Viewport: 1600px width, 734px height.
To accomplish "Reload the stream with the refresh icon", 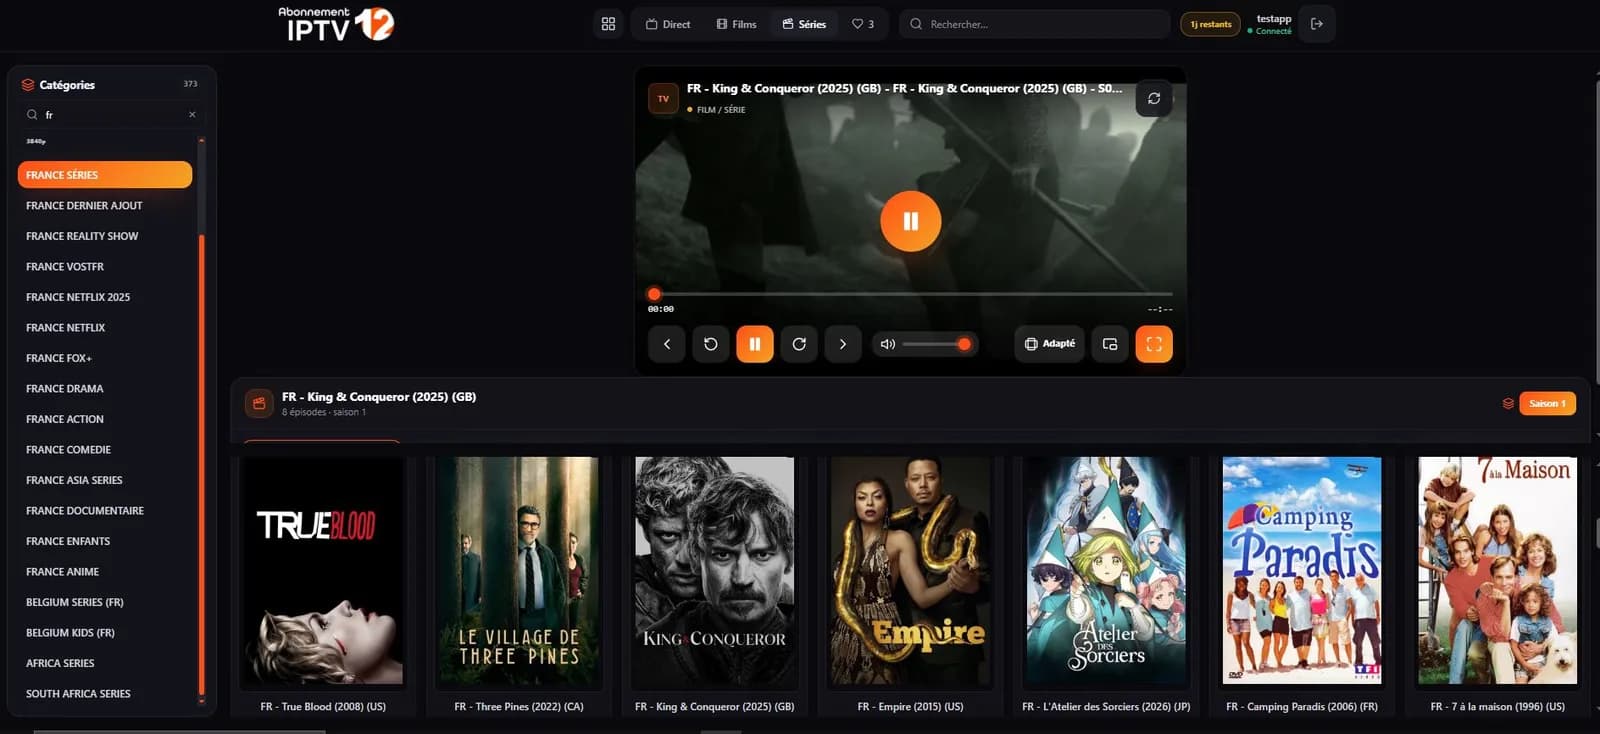I will point(1154,98).
